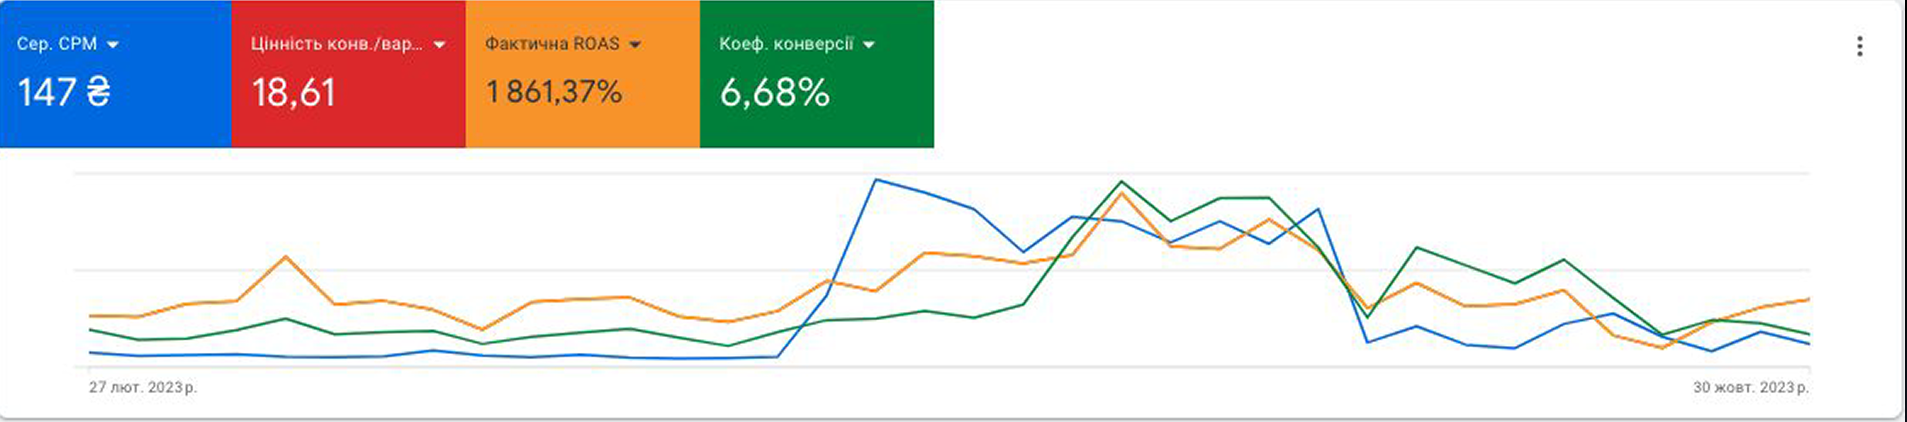Click the Сер. CPM label text
This screenshot has width=1907, height=422.
[x=57, y=44]
